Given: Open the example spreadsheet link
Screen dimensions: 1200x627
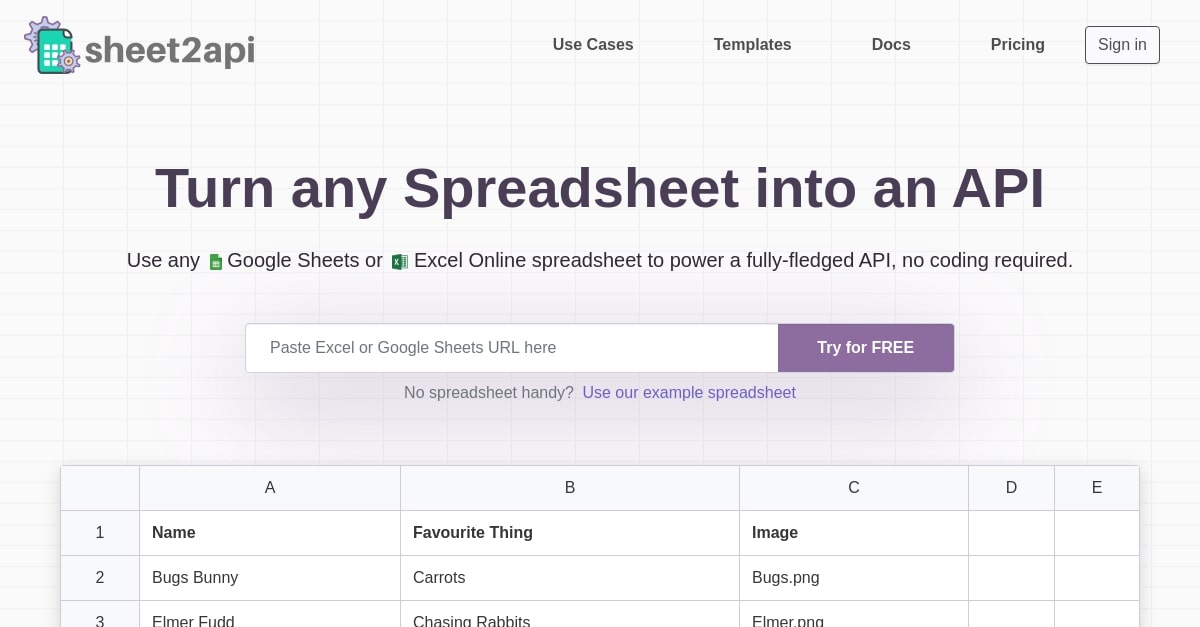Looking at the screenshot, I should point(689,393).
